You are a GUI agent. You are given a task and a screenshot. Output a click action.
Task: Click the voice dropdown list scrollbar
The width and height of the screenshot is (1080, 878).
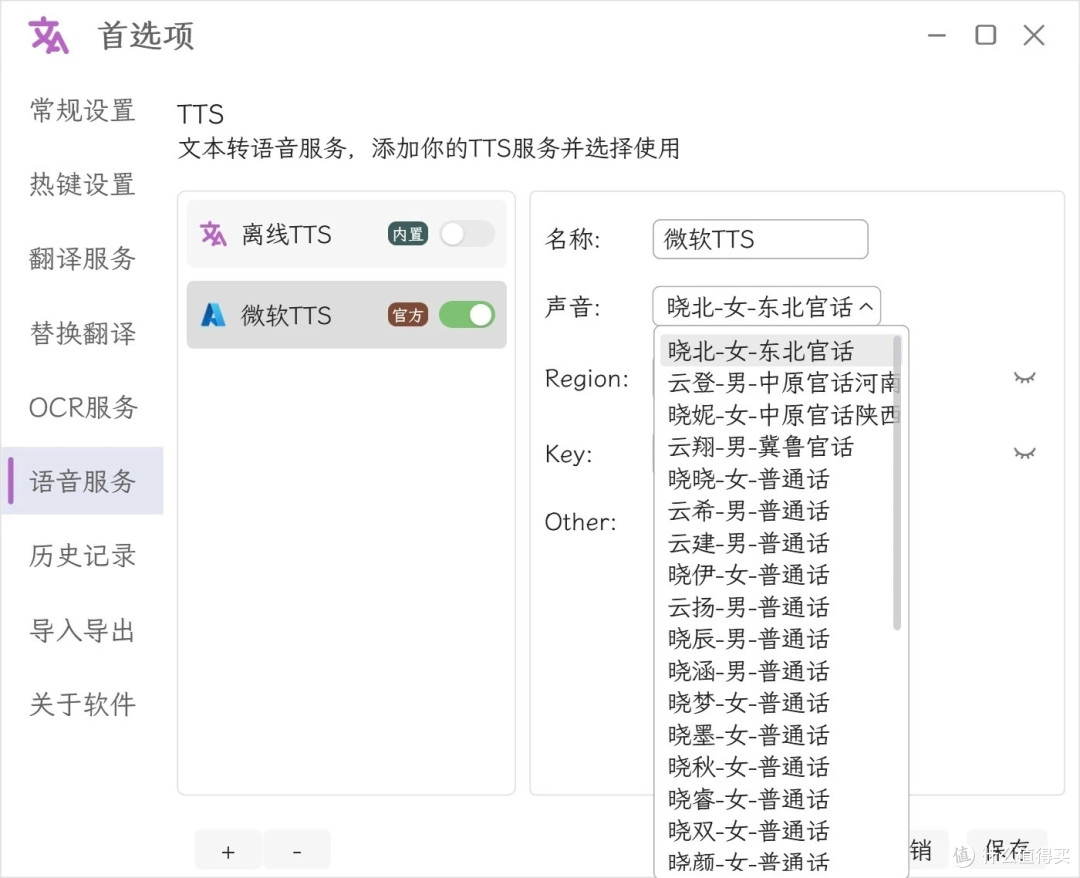coord(896,482)
